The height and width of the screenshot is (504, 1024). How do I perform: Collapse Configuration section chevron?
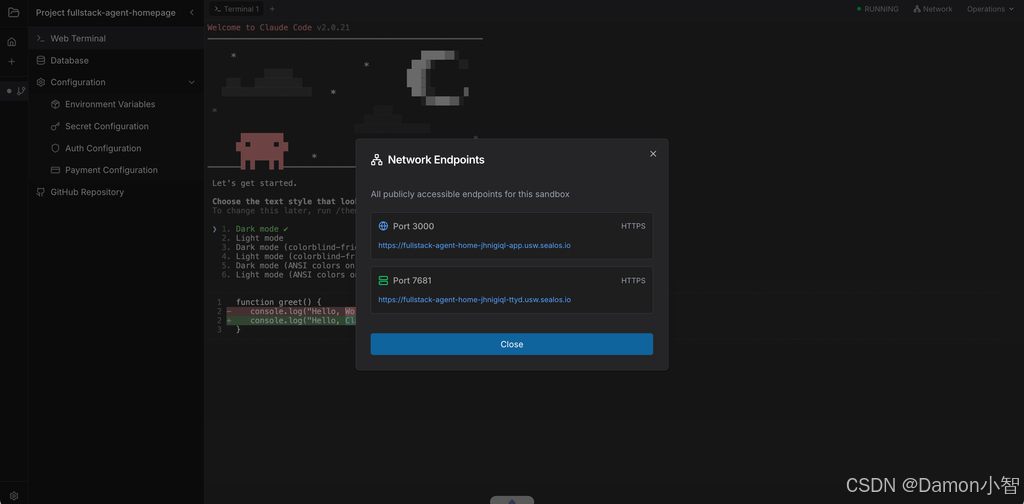click(x=191, y=82)
